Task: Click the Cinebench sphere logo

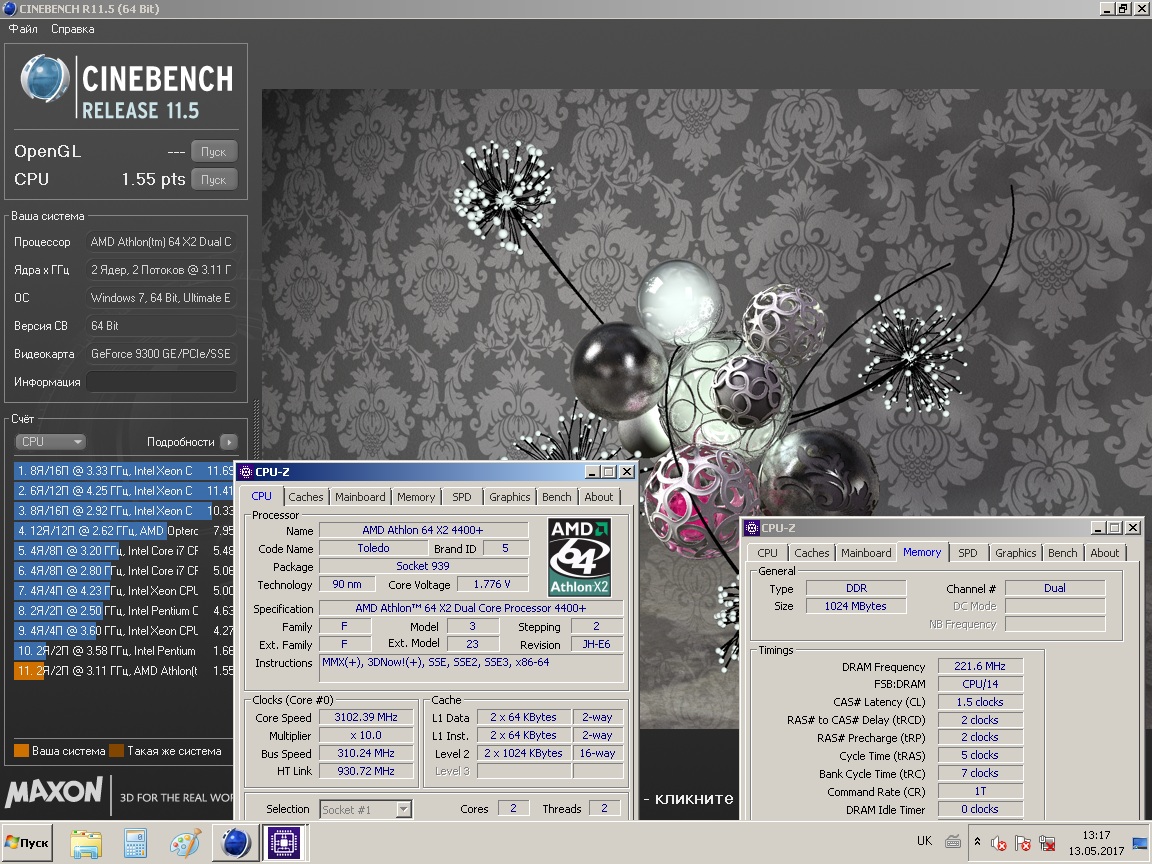Action: 45,78
